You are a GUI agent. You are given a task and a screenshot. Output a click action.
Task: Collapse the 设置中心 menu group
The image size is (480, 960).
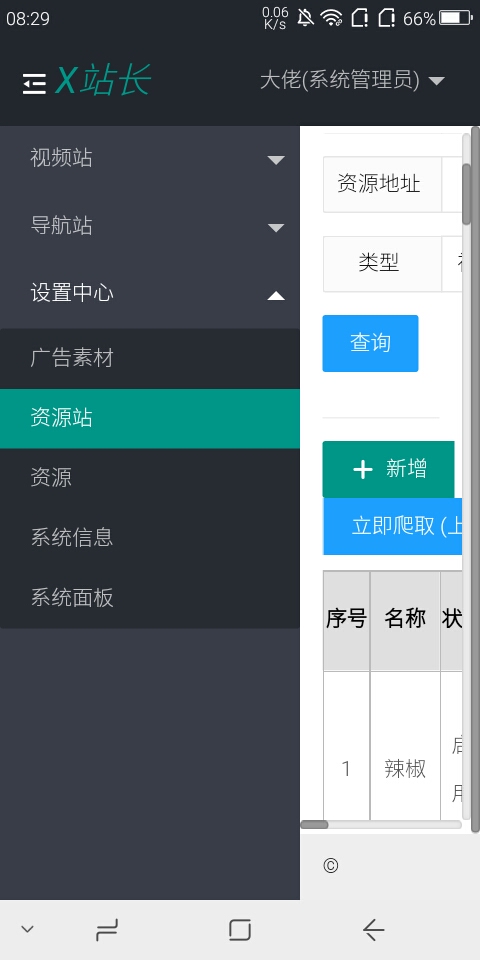150,294
